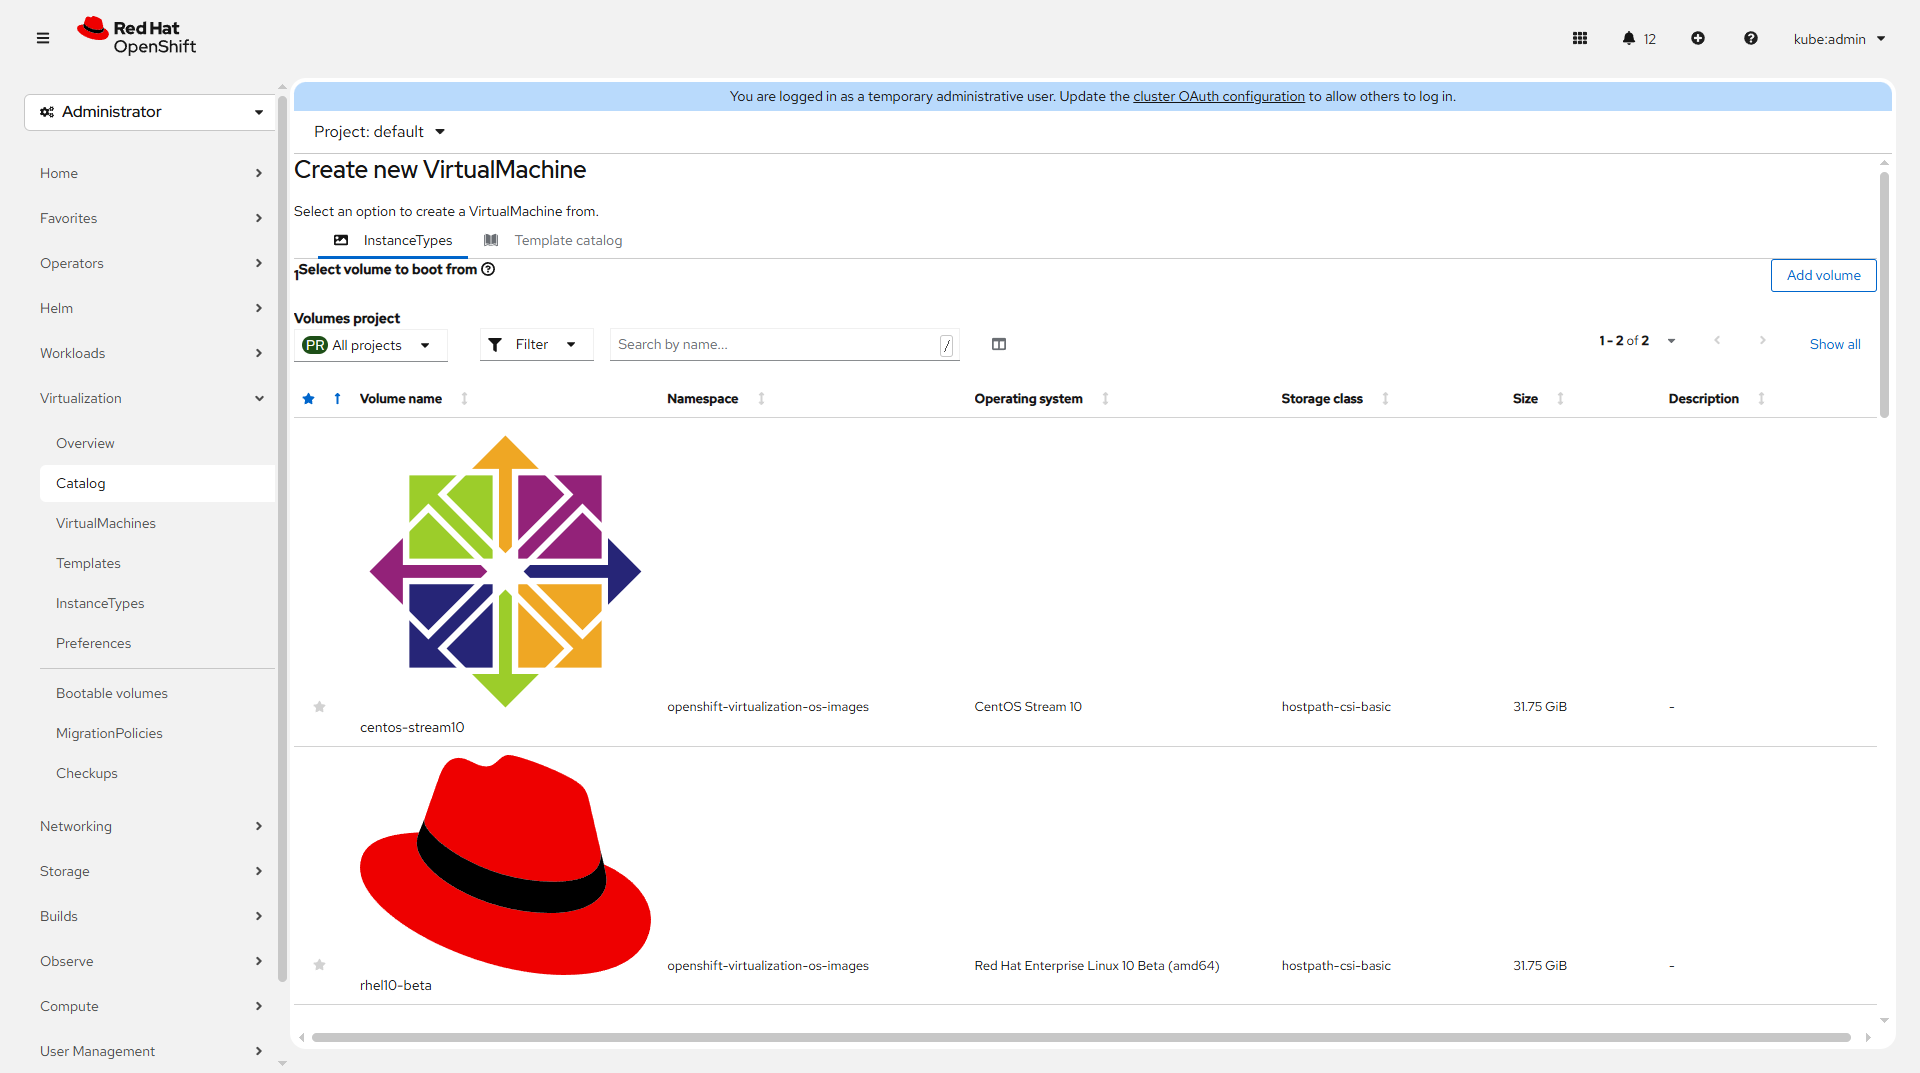The height and width of the screenshot is (1073, 1920).
Task: Expand the Observe navigation section
Action: point(150,961)
